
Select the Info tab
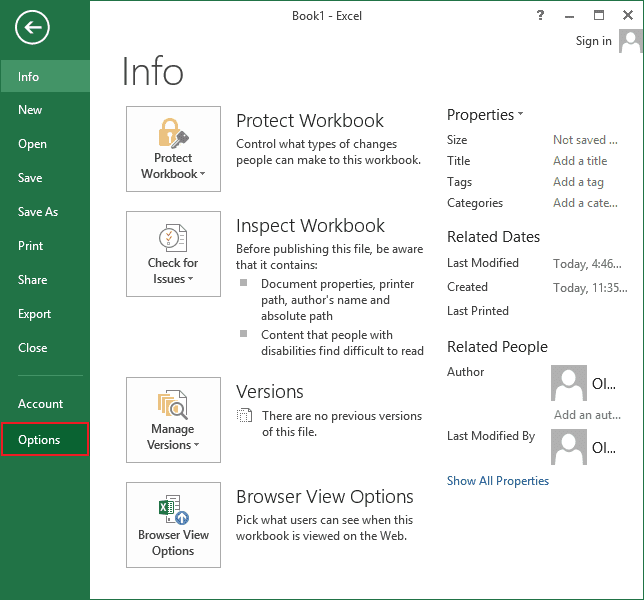(45, 76)
